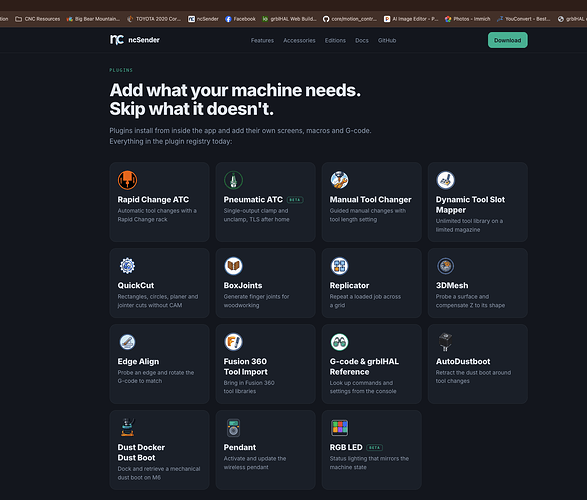
Task: Click 'Dock and retrieve a mechanical dust boot' text
Action: (159, 473)
